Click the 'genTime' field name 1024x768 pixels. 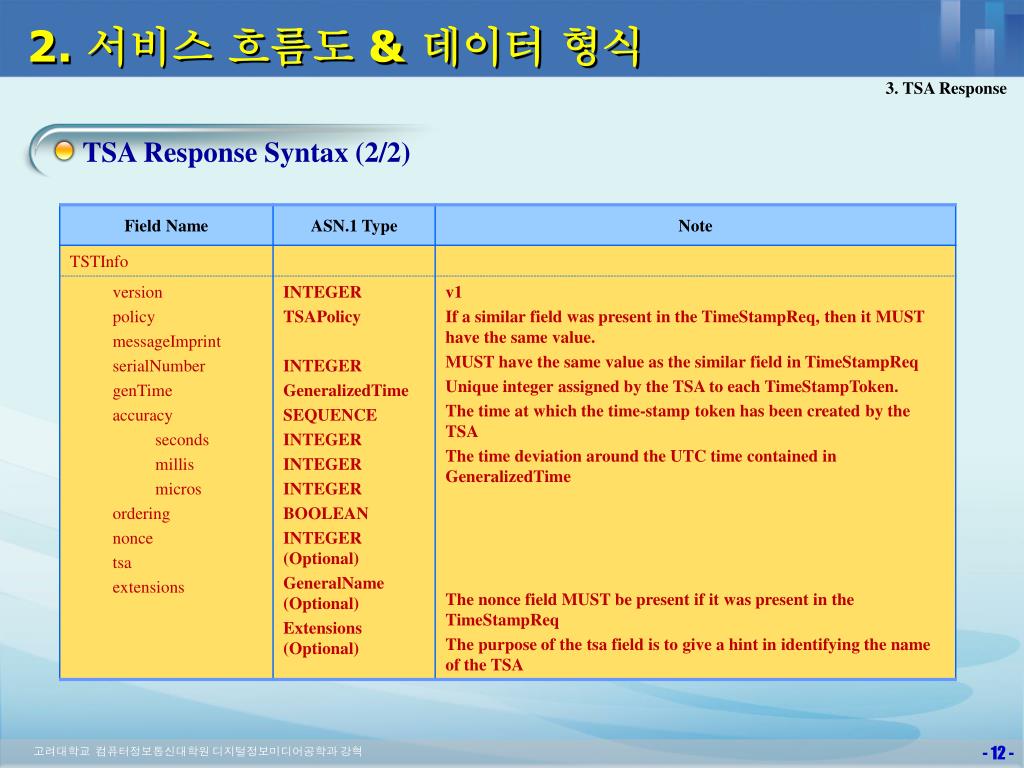[x=142, y=391]
